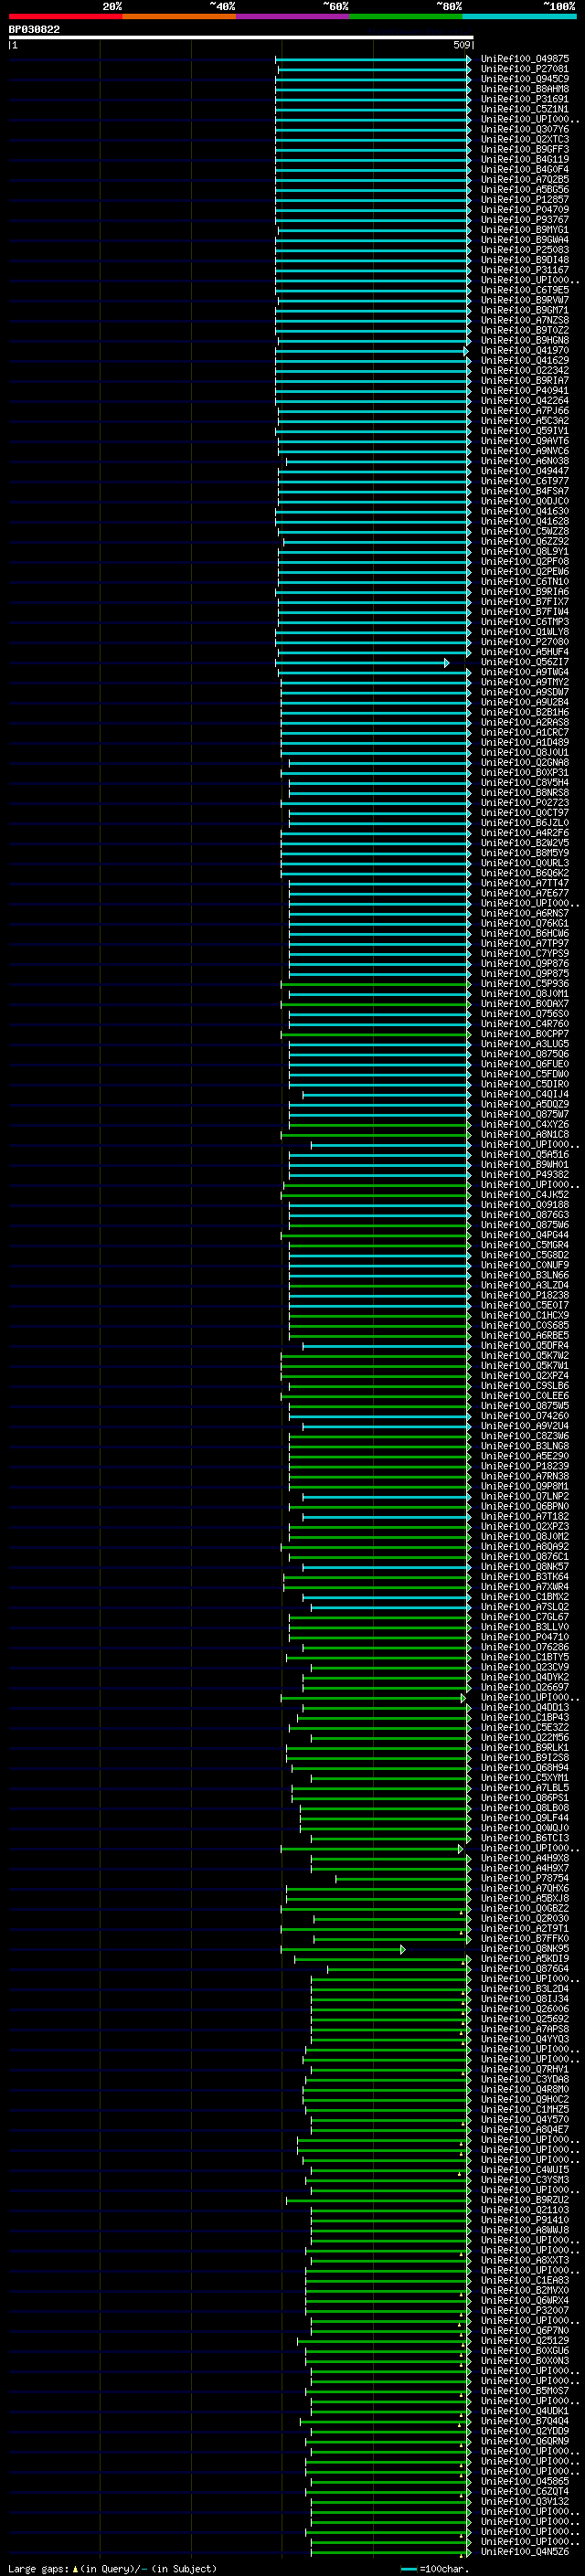
Task: Select the UniRef100_B2B1H6 label
Action: [x=525, y=713]
